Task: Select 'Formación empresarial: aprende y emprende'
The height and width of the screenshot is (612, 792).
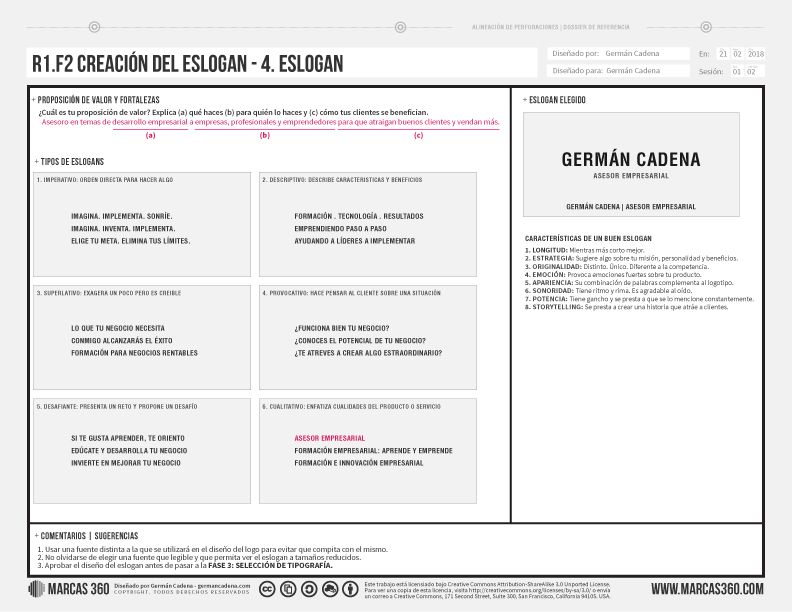Action: point(374,450)
